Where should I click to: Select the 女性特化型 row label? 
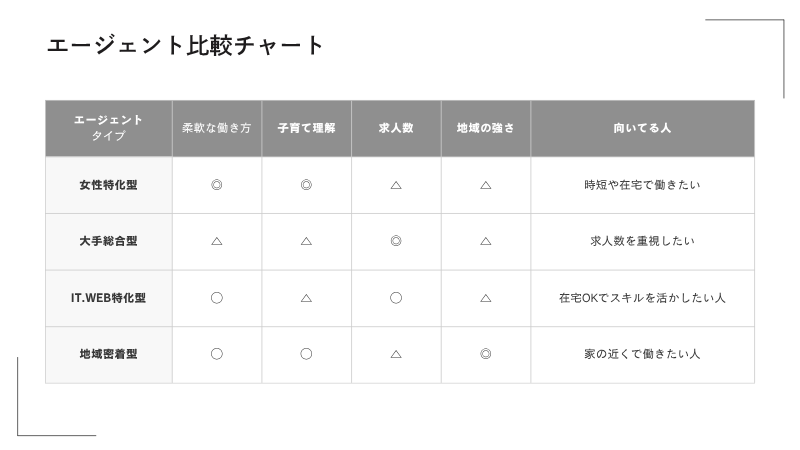pos(109,185)
